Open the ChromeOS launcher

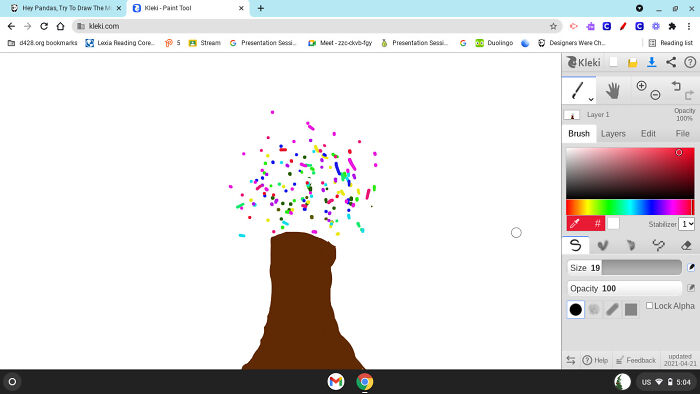12,382
